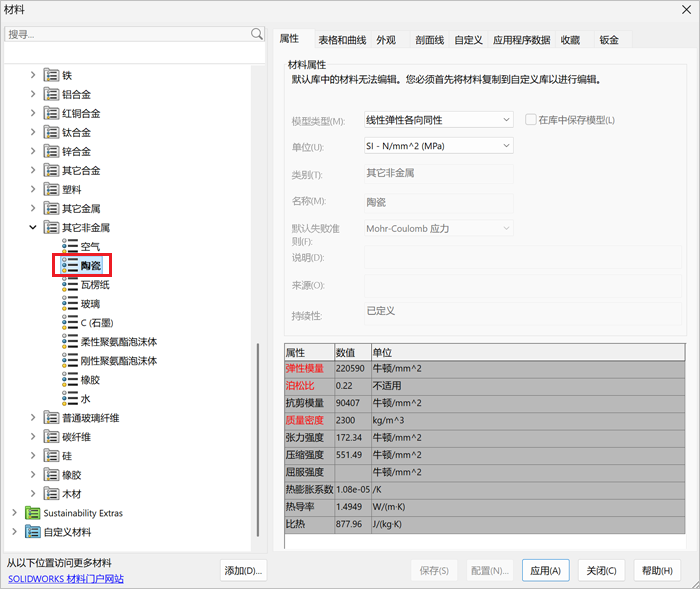Image resolution: width=700 pixels, height=589 pixels.
Task: Click the 玻璃 material icon
Action: tap(70, 304)
